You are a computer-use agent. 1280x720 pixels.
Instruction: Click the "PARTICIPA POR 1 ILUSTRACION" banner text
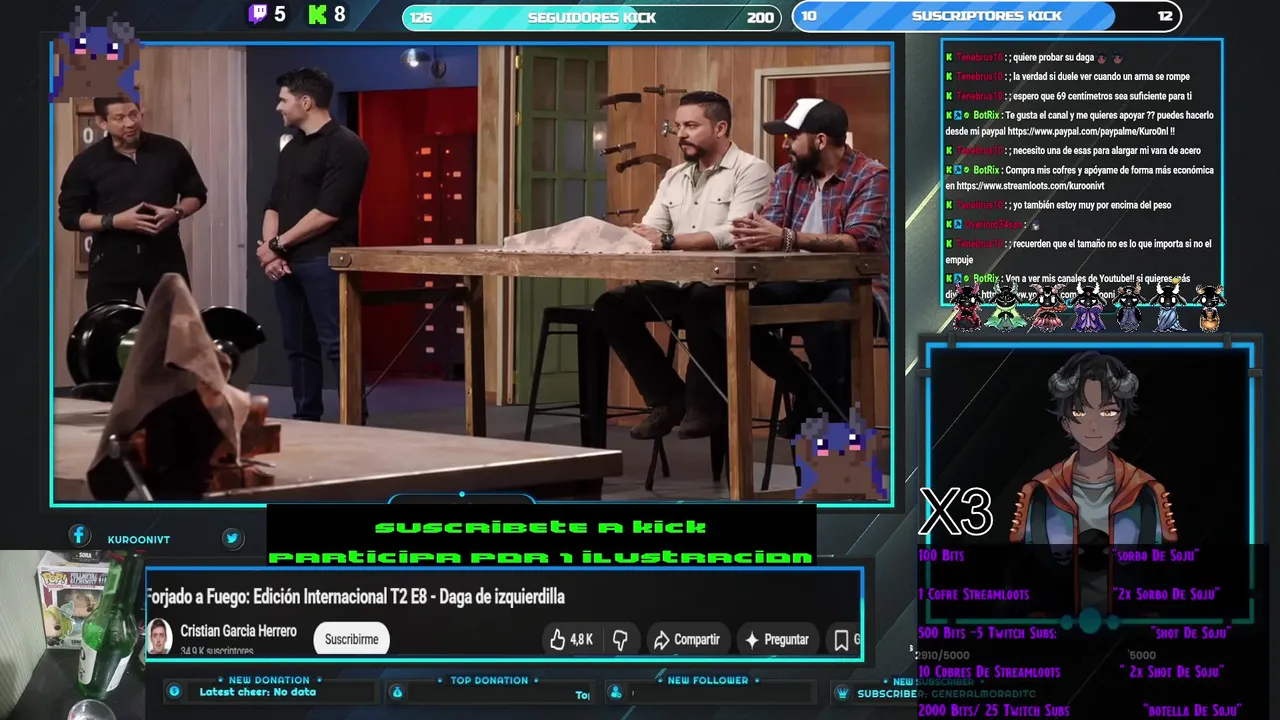coord(540,557)
